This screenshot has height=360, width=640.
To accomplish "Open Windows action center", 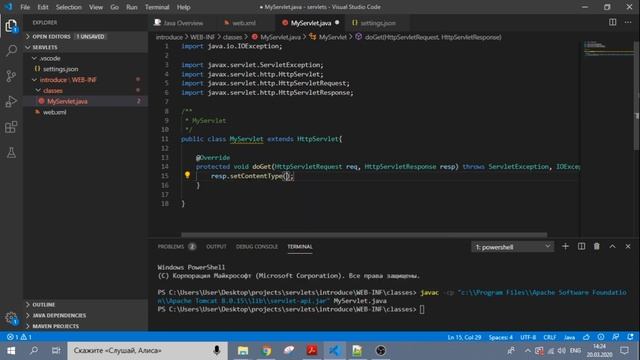I will click(x=624, y=350).
